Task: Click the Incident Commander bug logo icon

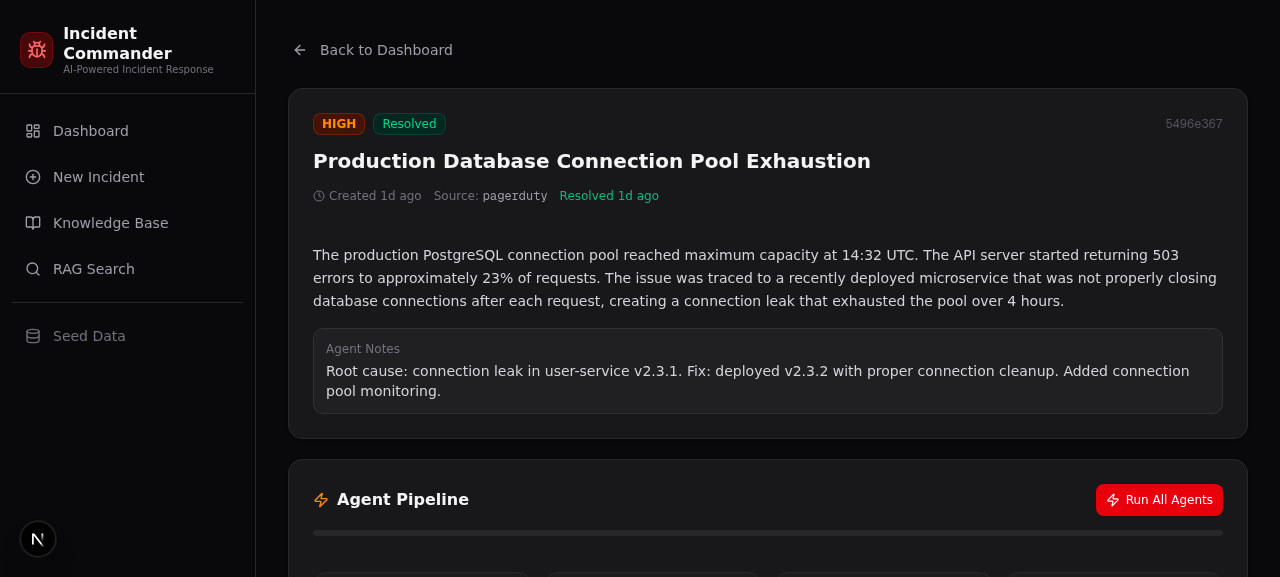Action: coord(37,50)
